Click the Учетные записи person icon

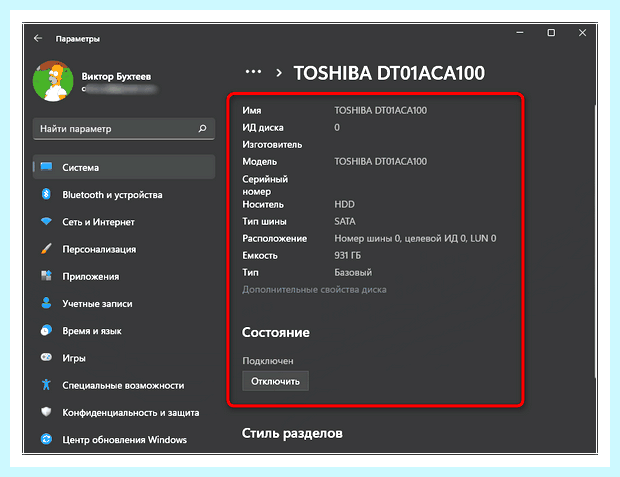[46, 303]
